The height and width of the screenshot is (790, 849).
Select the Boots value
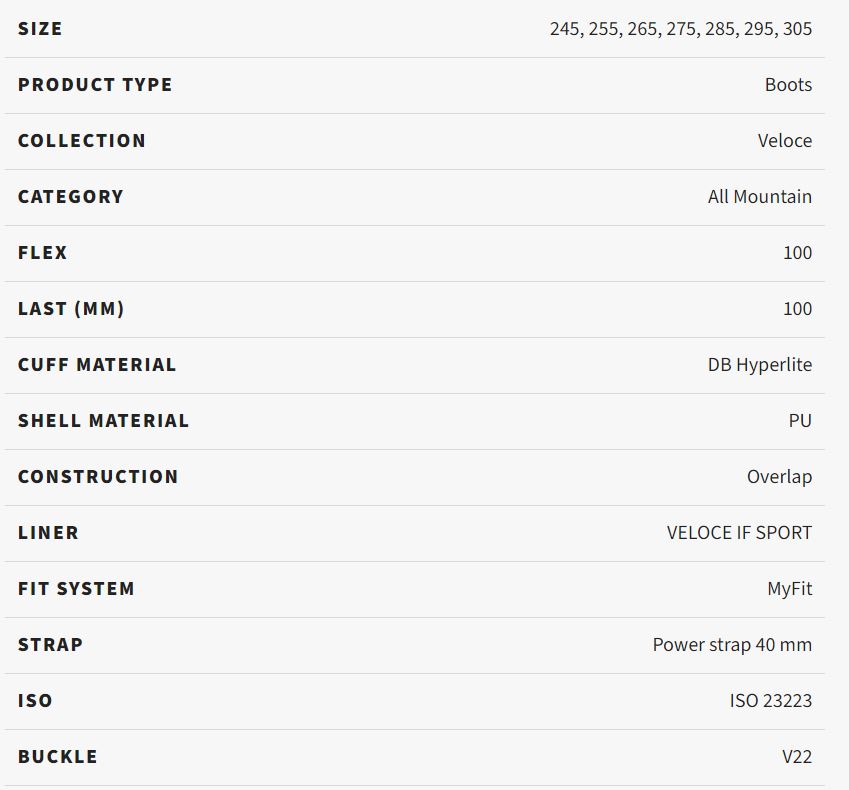(x=788, y=84)
